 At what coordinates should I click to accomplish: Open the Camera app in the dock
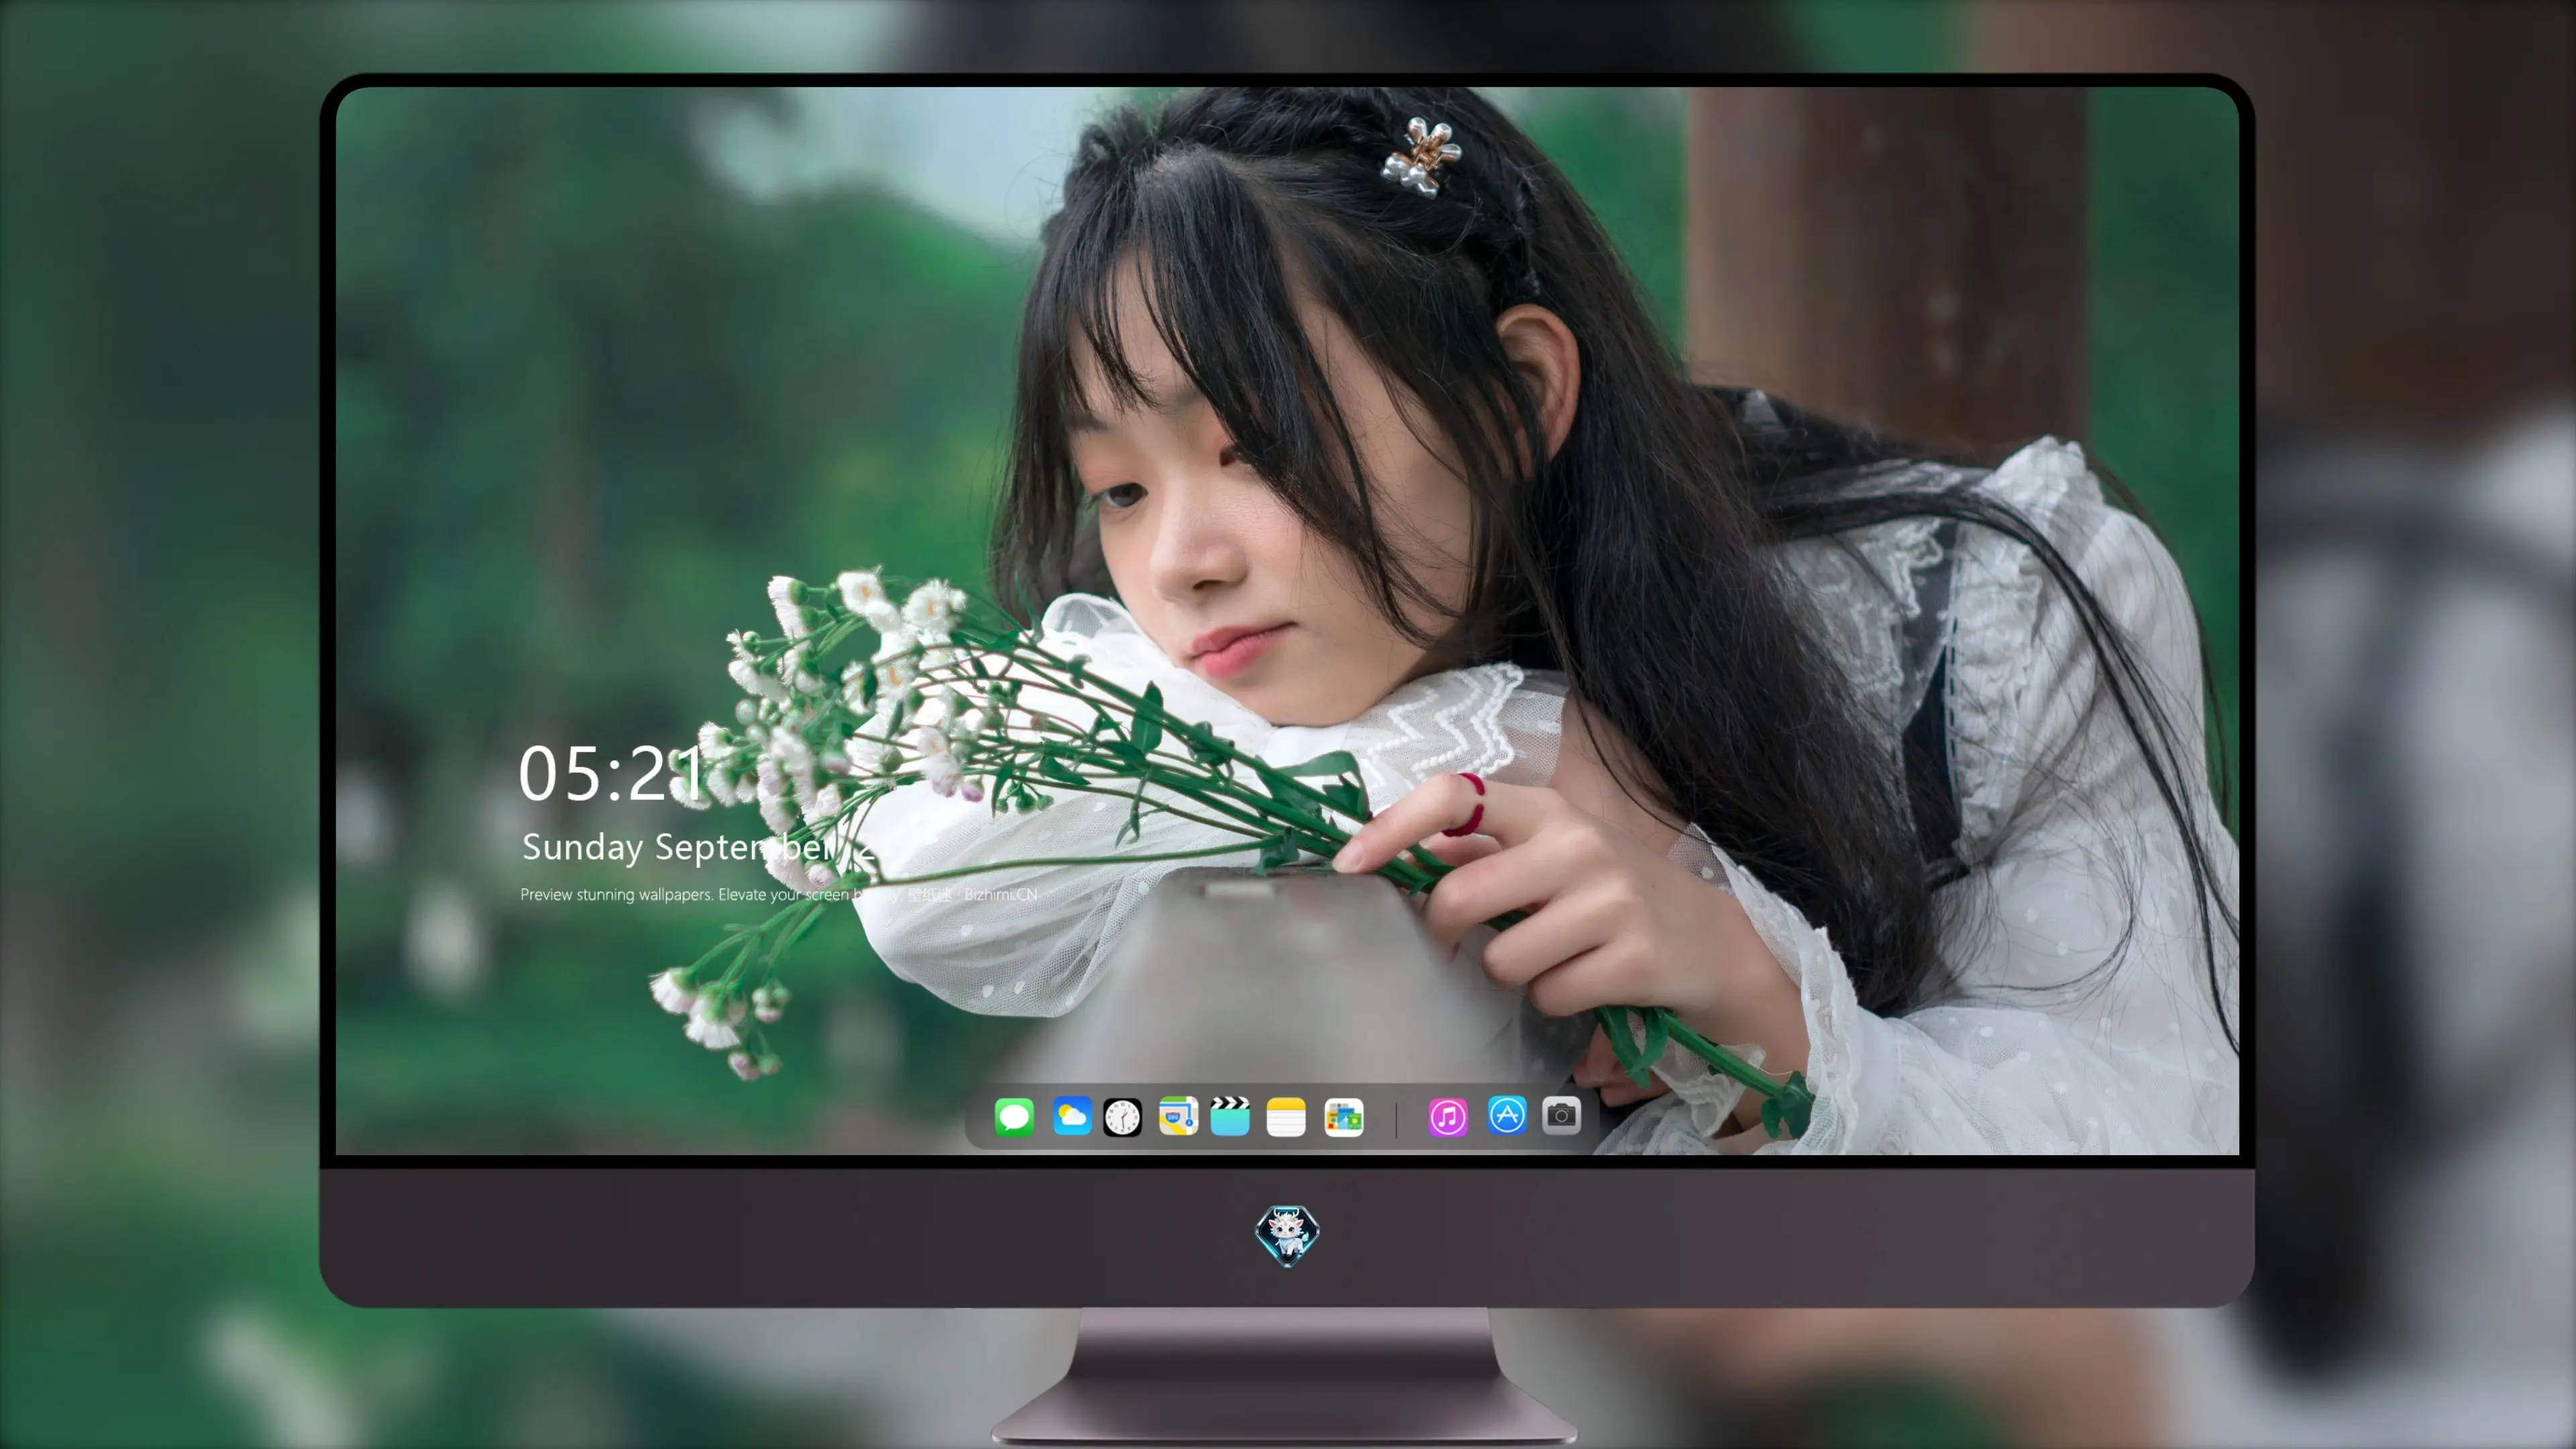(1561, 1115)
